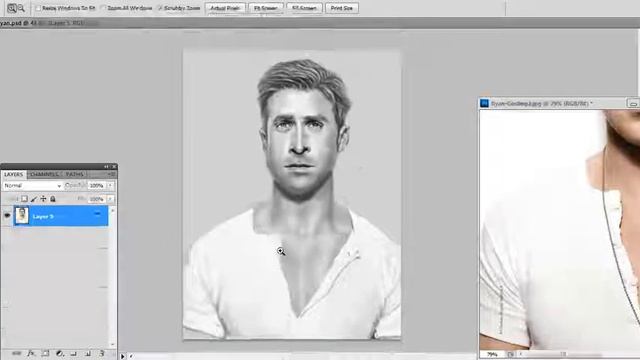Click the 79% zoom field in Gosling window
This screenshot has width=640, height=360.
click(492, 354)
